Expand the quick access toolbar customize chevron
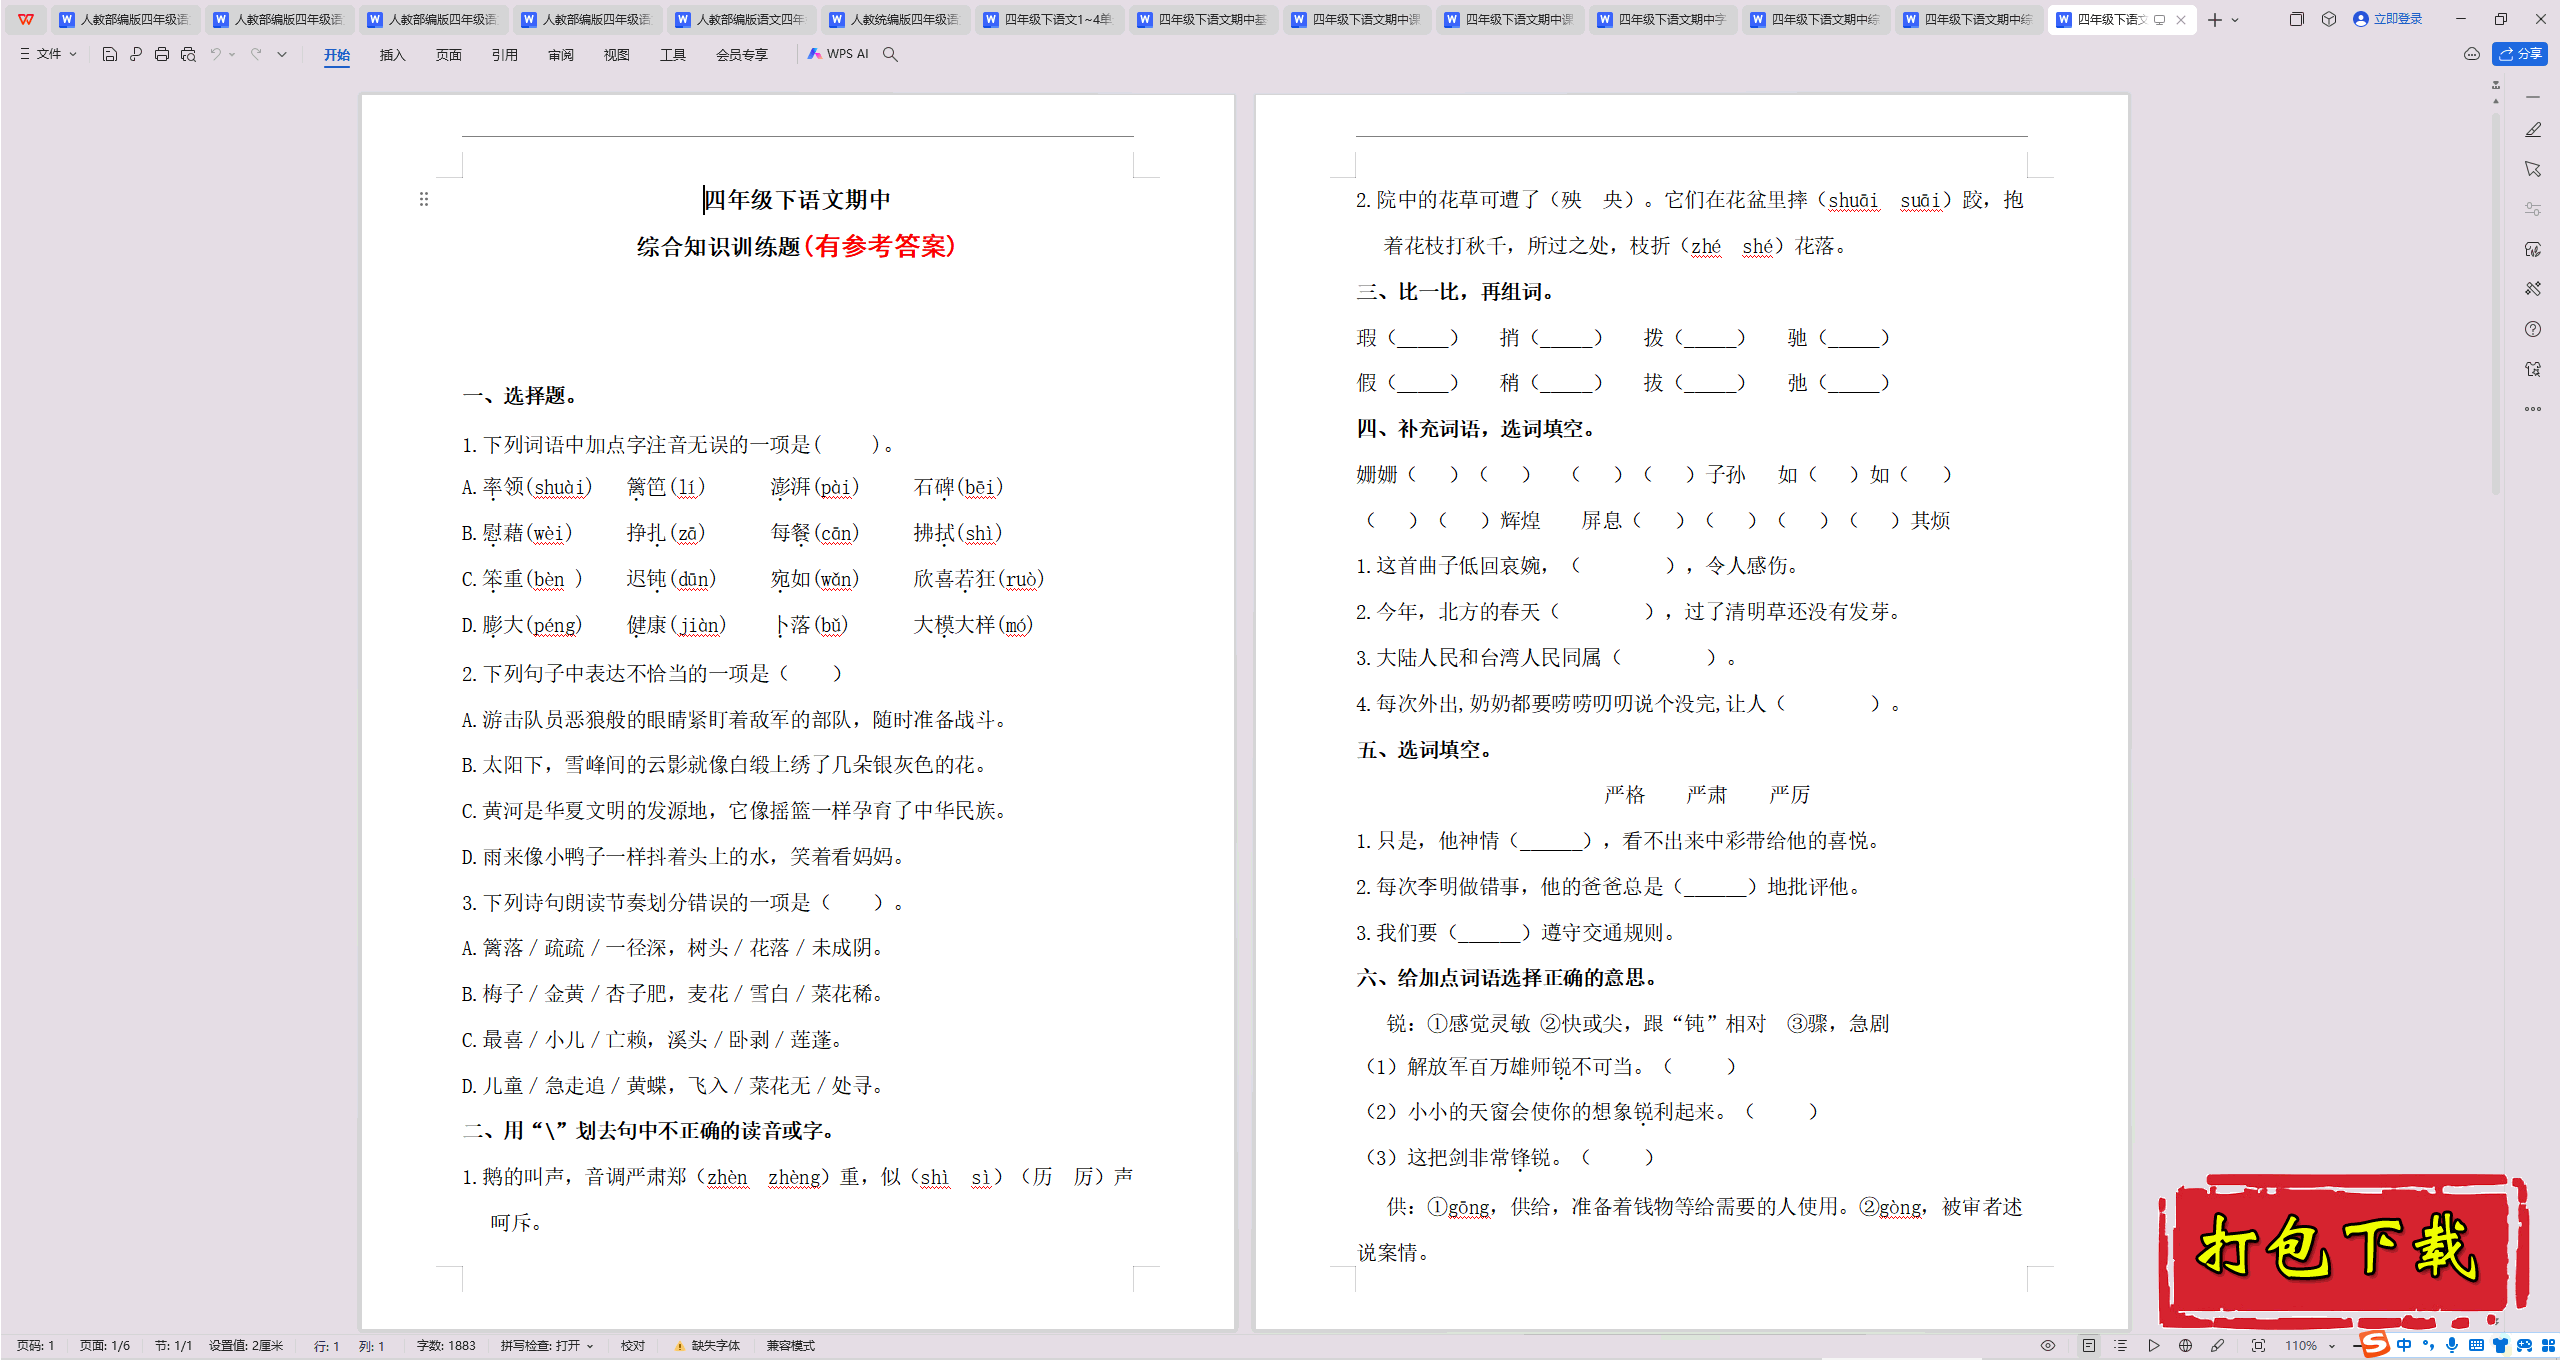Viewport: 2560px width, 1360px height. click(282, 55)
